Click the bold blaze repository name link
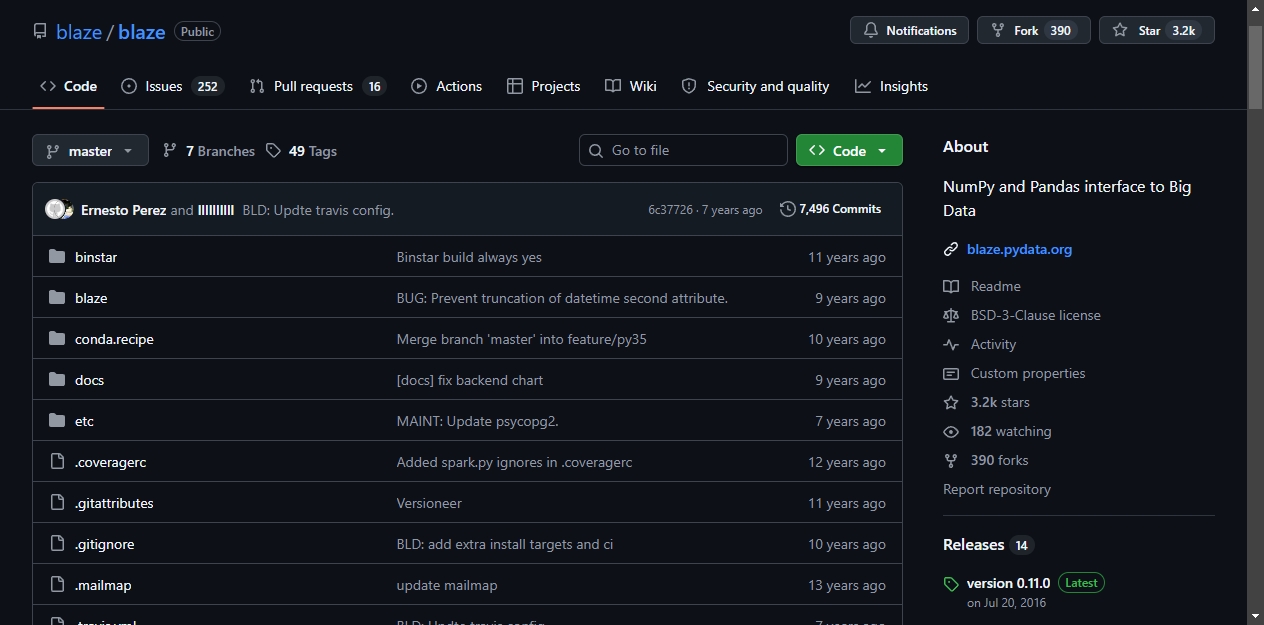This screenshot has height=625, width=1264. pyautogui.click(x=142, y=31)
